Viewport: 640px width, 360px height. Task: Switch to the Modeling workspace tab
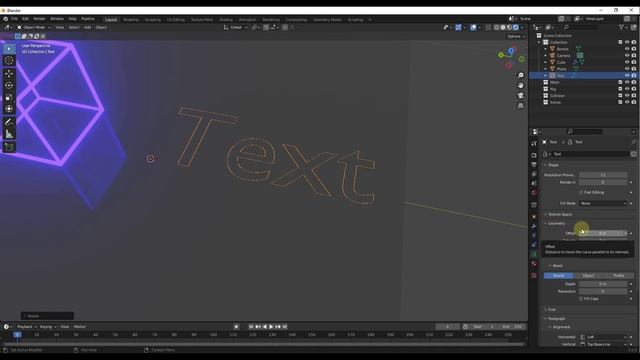click(131, 20)
